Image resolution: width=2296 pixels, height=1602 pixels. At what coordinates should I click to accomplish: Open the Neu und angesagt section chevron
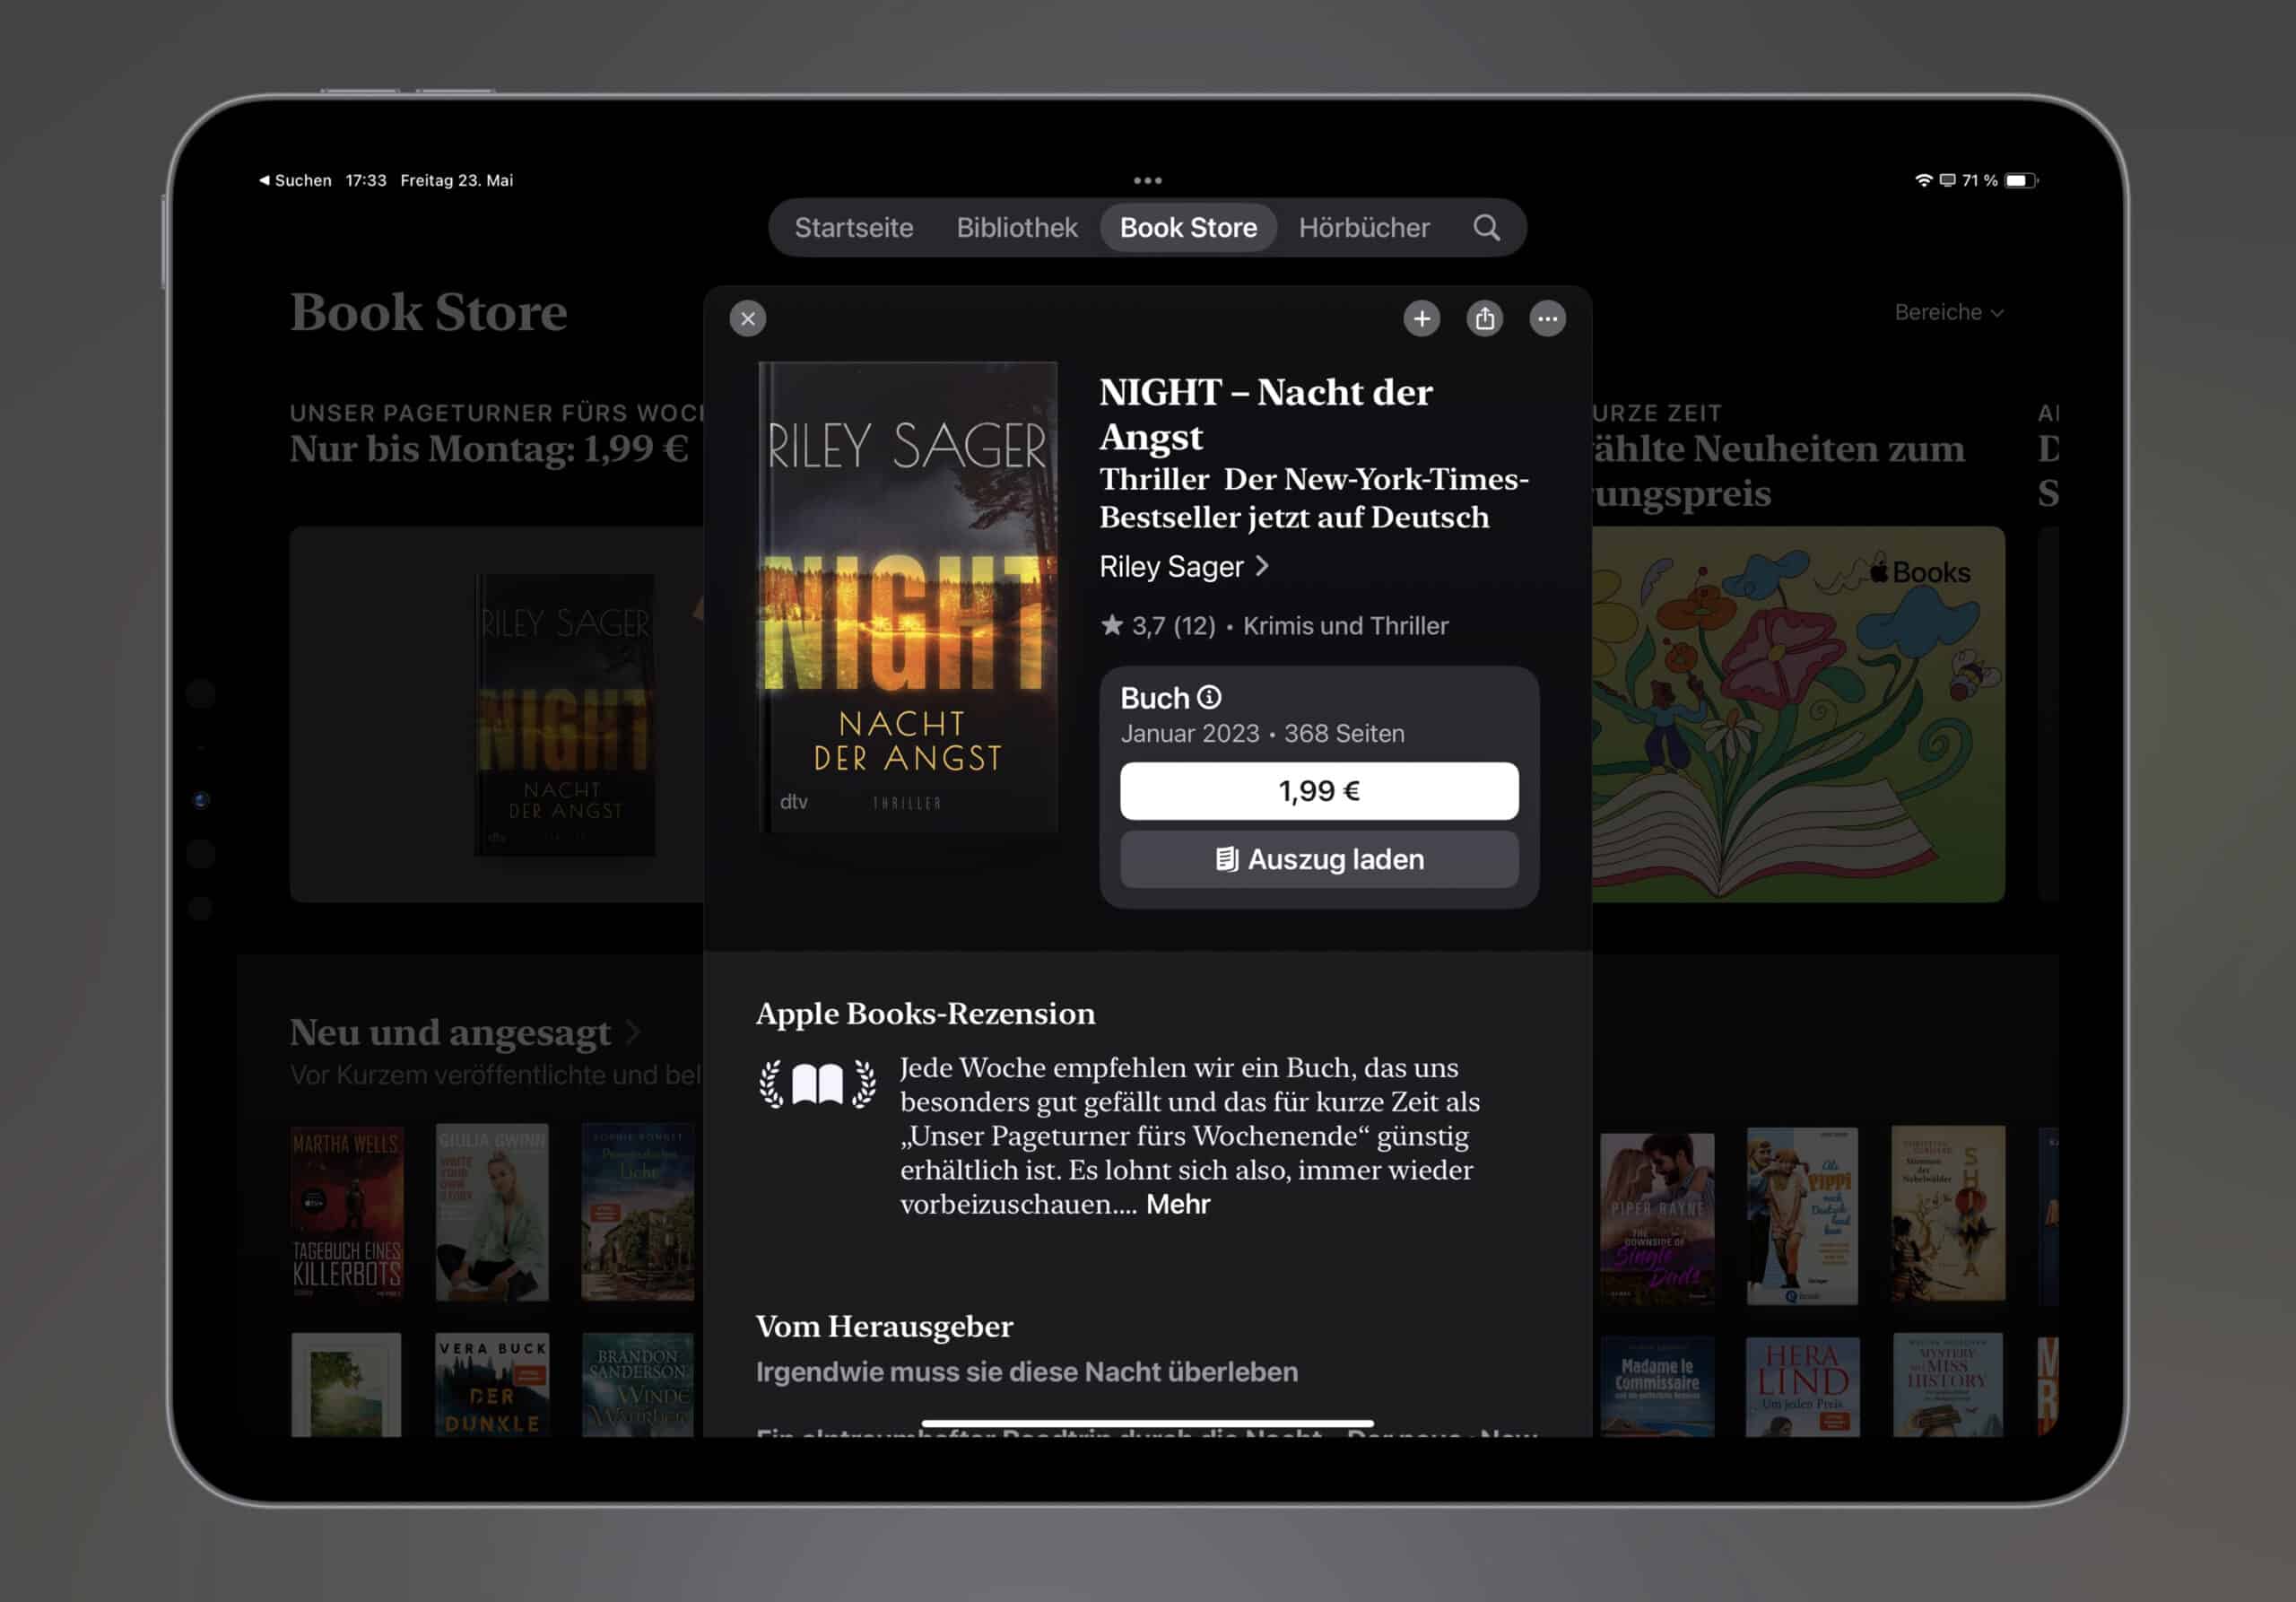[632, 1032]
